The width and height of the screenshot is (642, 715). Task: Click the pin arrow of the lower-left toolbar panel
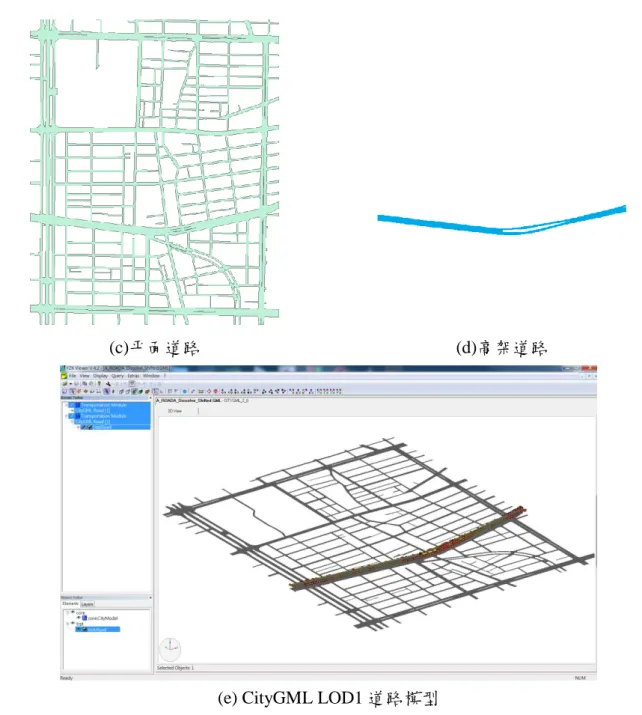(x=150, y=597)
